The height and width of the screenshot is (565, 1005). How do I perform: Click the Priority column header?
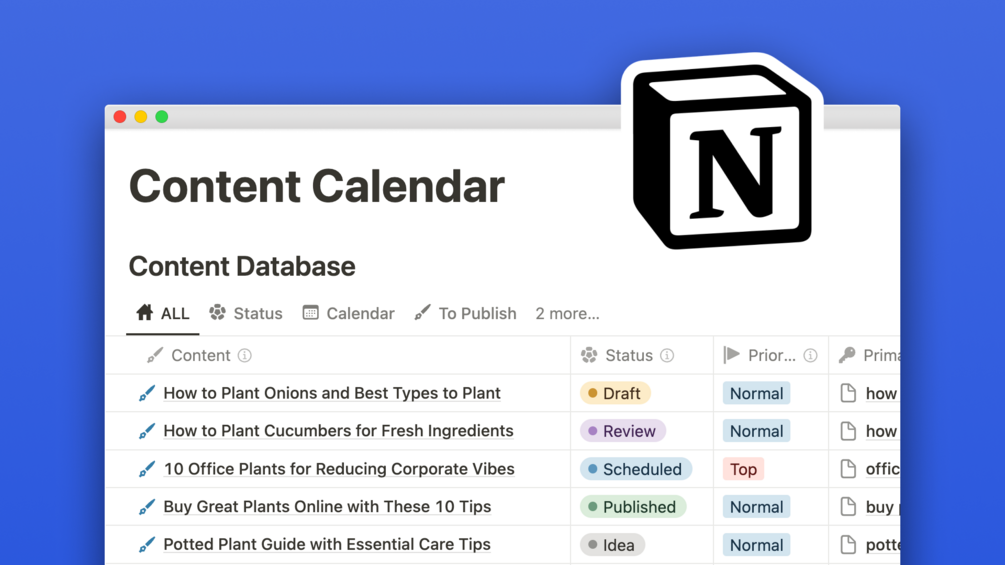click(771, 356)
